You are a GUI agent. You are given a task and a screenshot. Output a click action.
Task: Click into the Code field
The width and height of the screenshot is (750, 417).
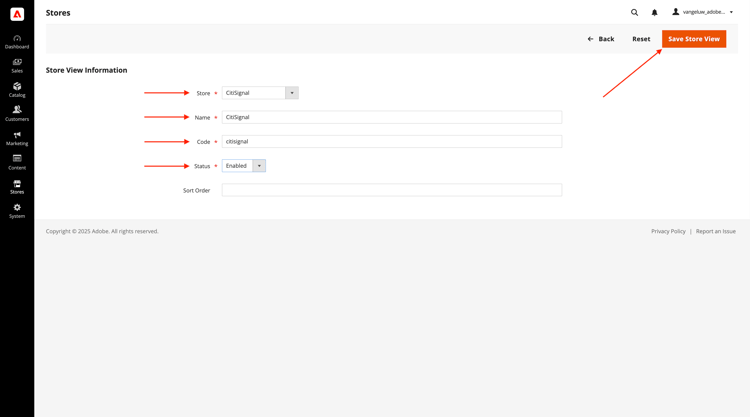click(392, 142)
